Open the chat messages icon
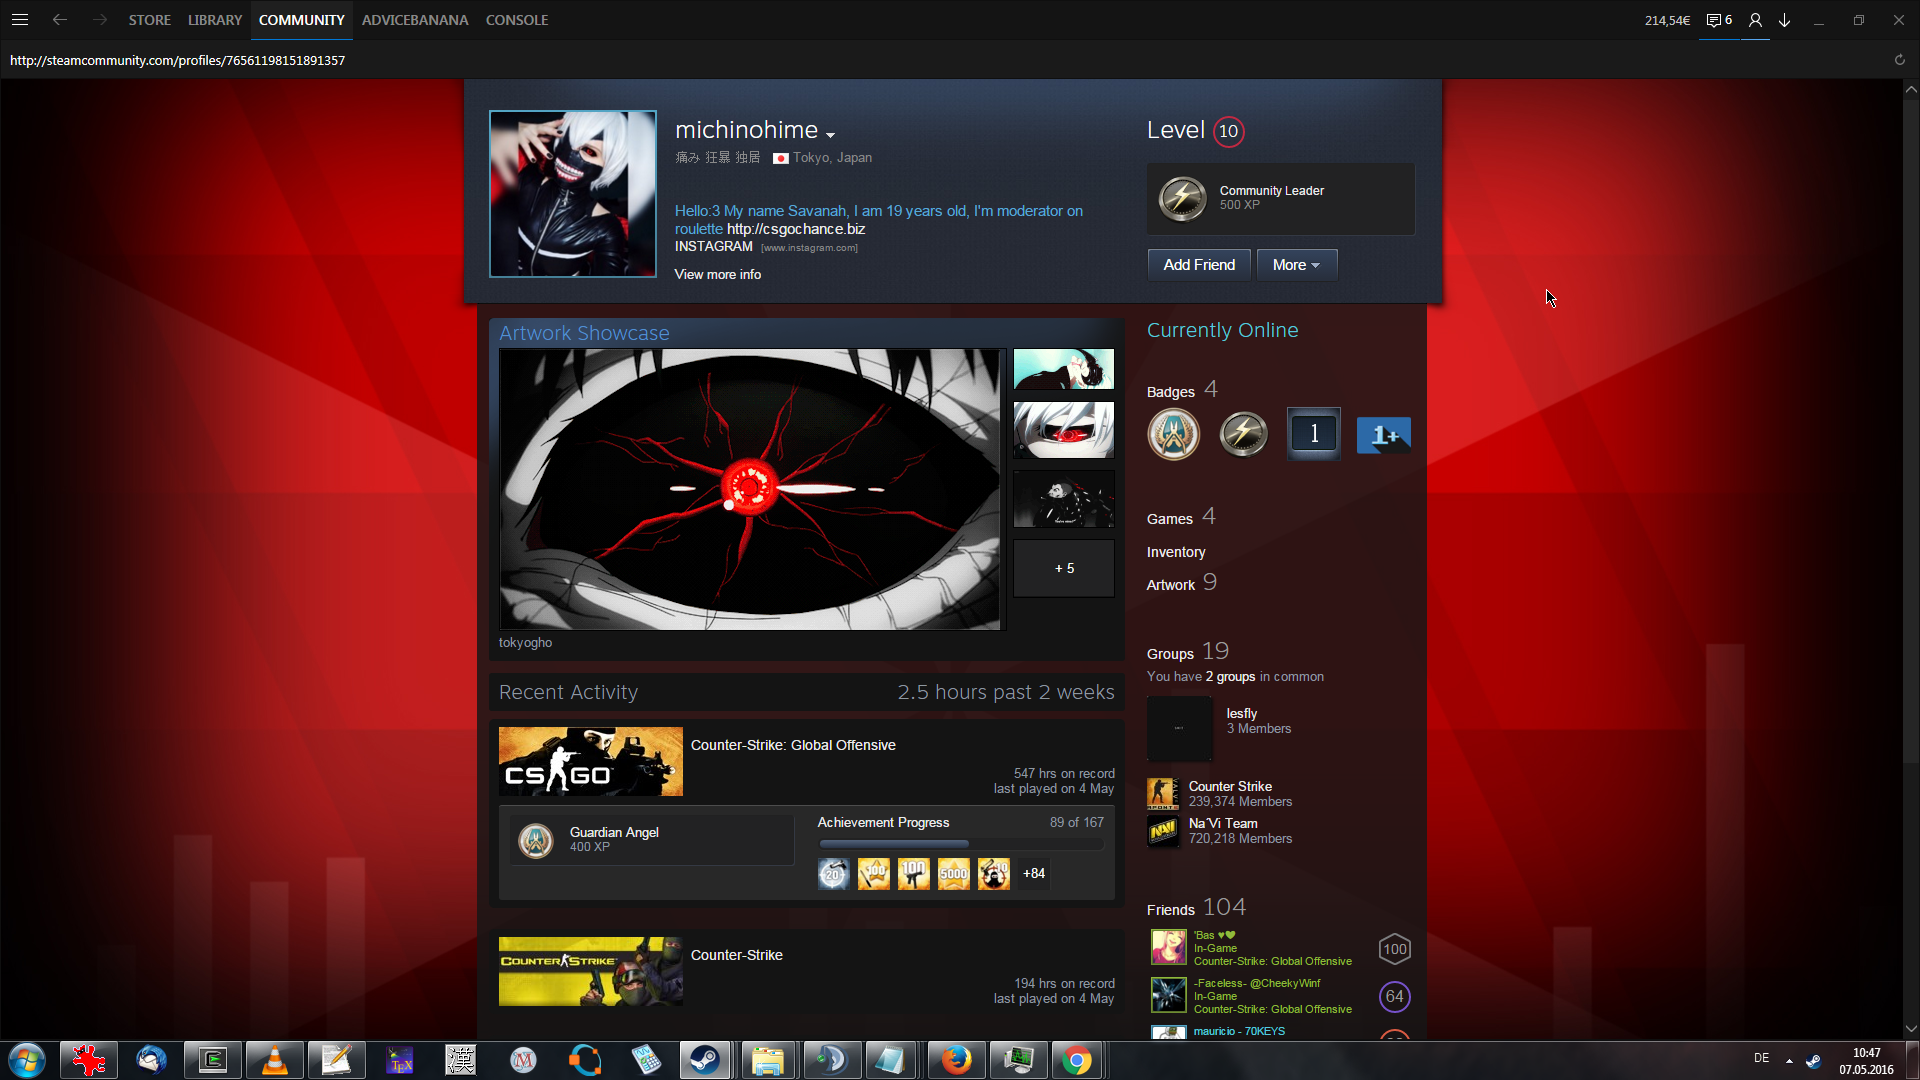Viewport: 1920px width, 1080px height. tap(1713, 20)
